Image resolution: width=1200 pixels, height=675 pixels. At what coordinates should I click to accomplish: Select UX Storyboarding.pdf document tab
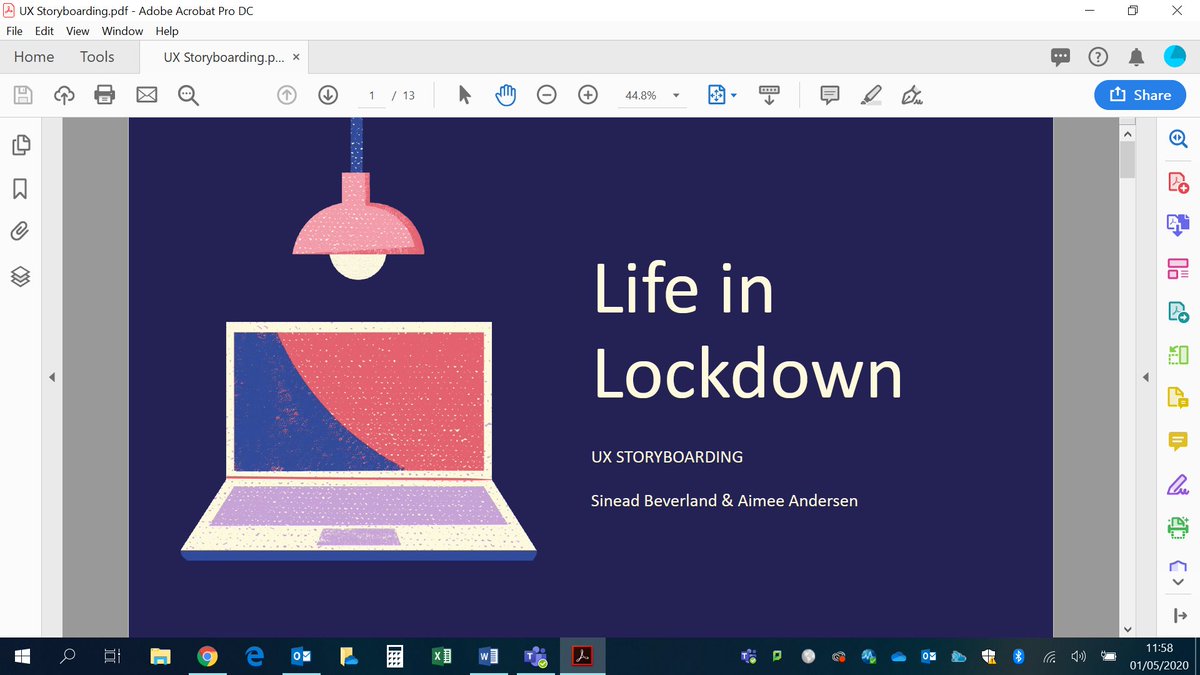[x=224, y=57]
